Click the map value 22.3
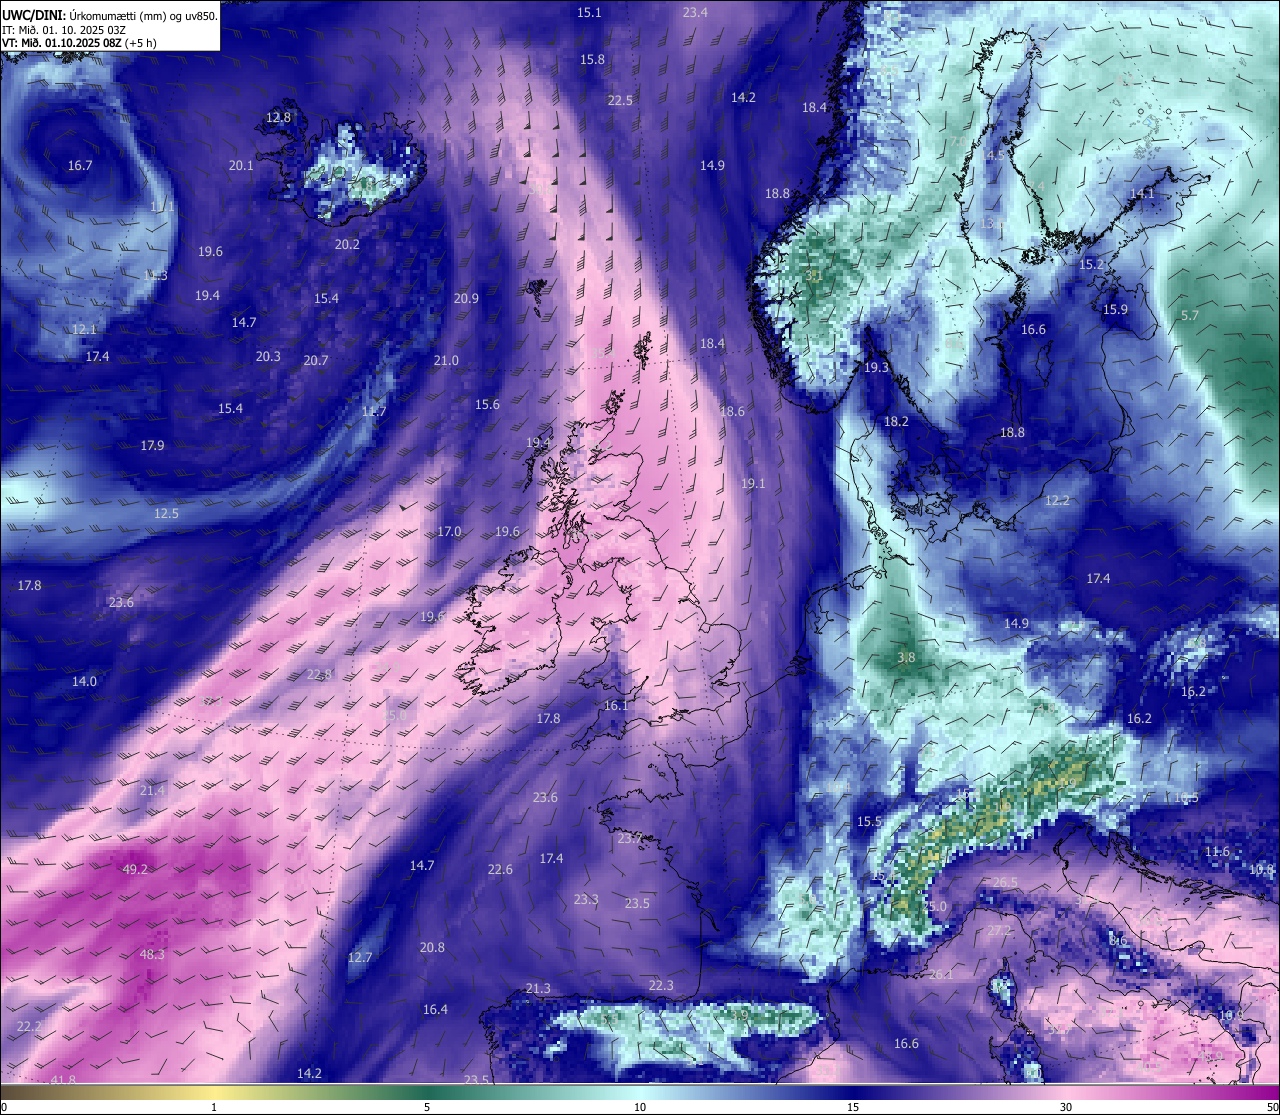The width and height of the screenshot is (1280, 1115). coord(661,985)
